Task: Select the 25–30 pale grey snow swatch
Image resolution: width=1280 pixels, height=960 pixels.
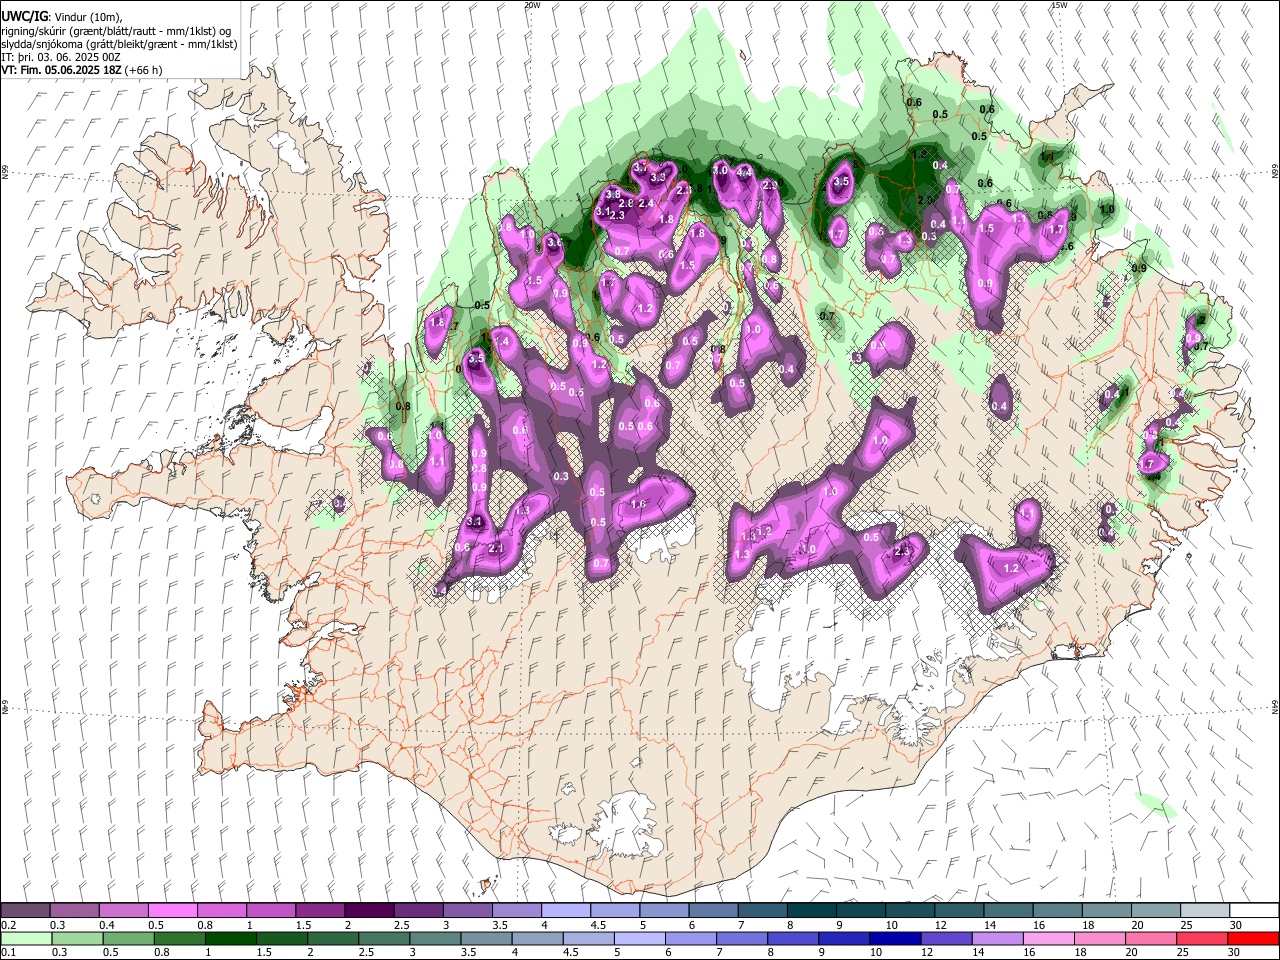Action: (x=1203, y=910)
